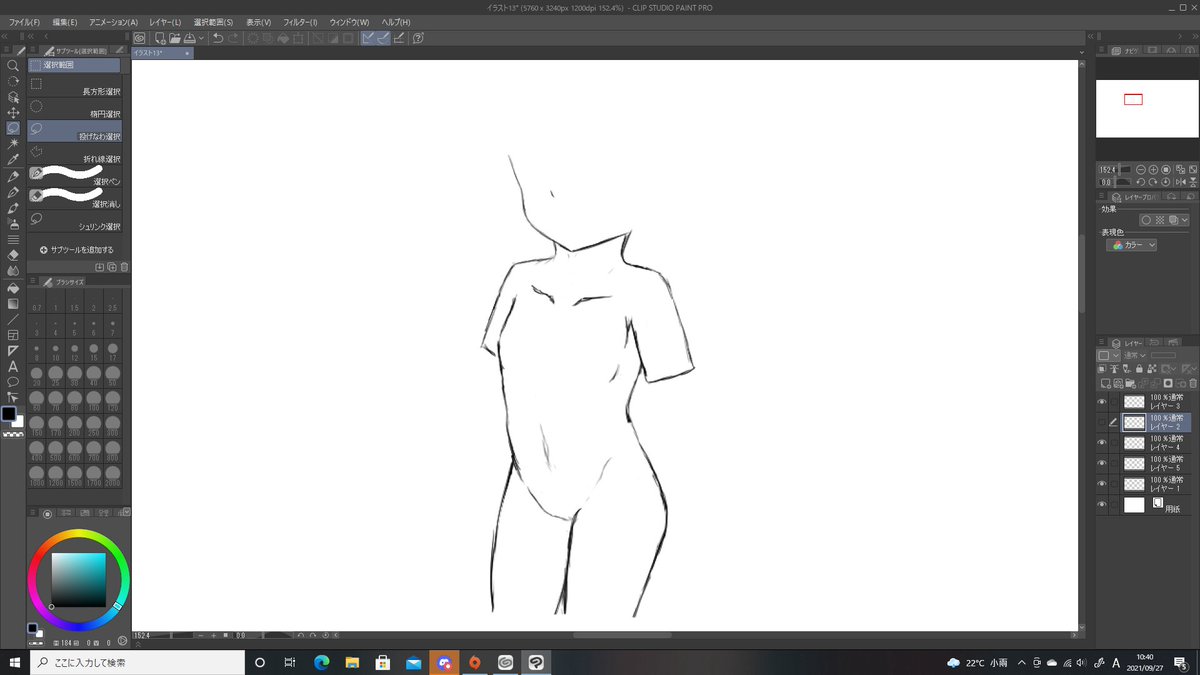Select the transparent color swatch
1200x675 pixels.
tap(13, 434)
